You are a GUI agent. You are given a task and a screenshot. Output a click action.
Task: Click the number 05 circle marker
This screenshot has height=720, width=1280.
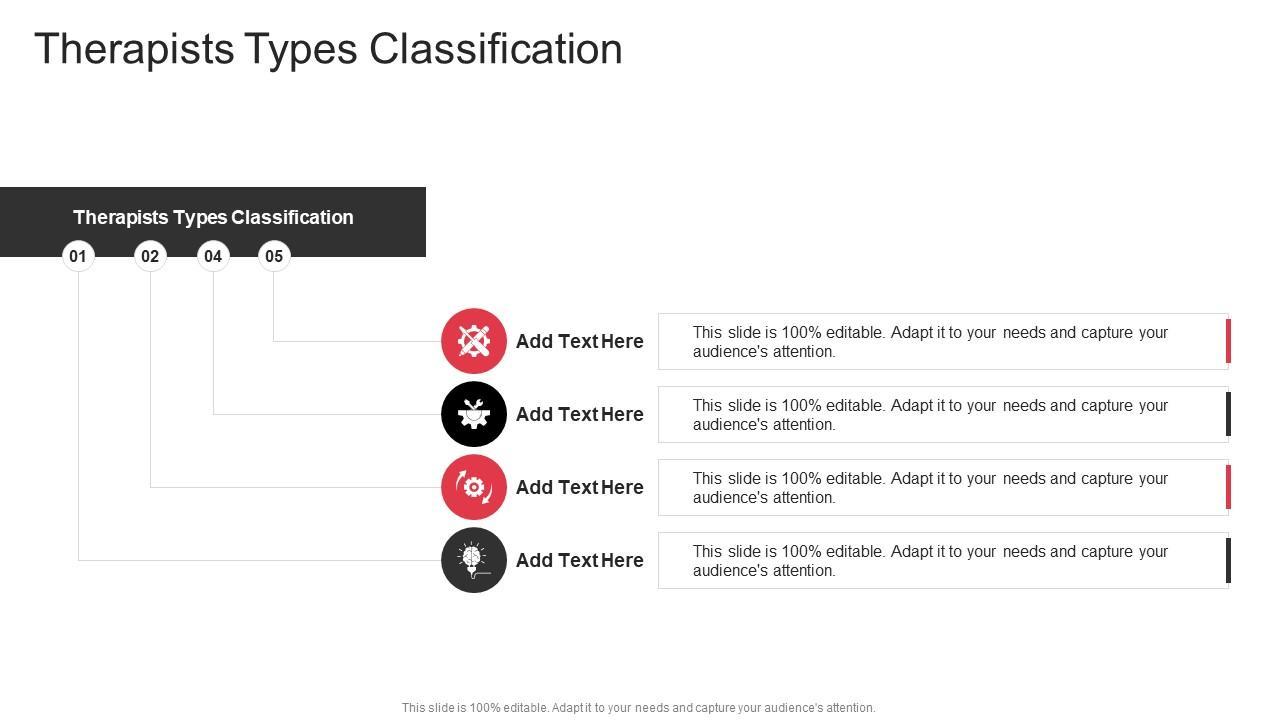click(x=274, y=256)
